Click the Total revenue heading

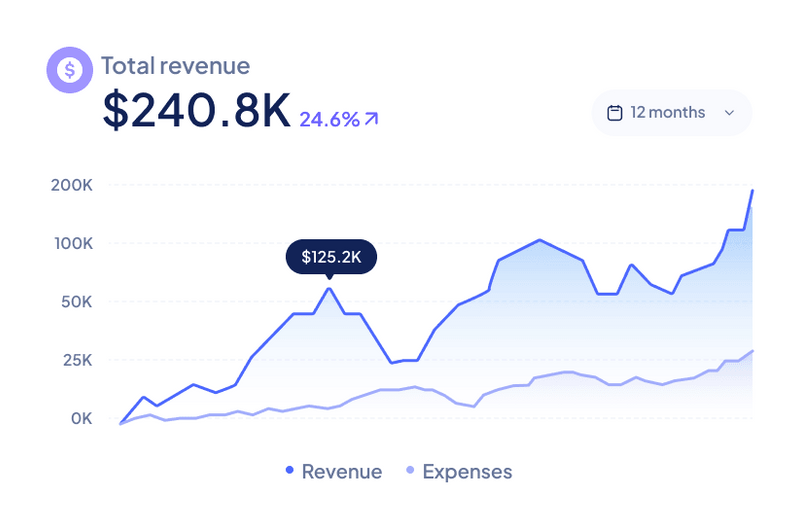[x=175, y=67]
